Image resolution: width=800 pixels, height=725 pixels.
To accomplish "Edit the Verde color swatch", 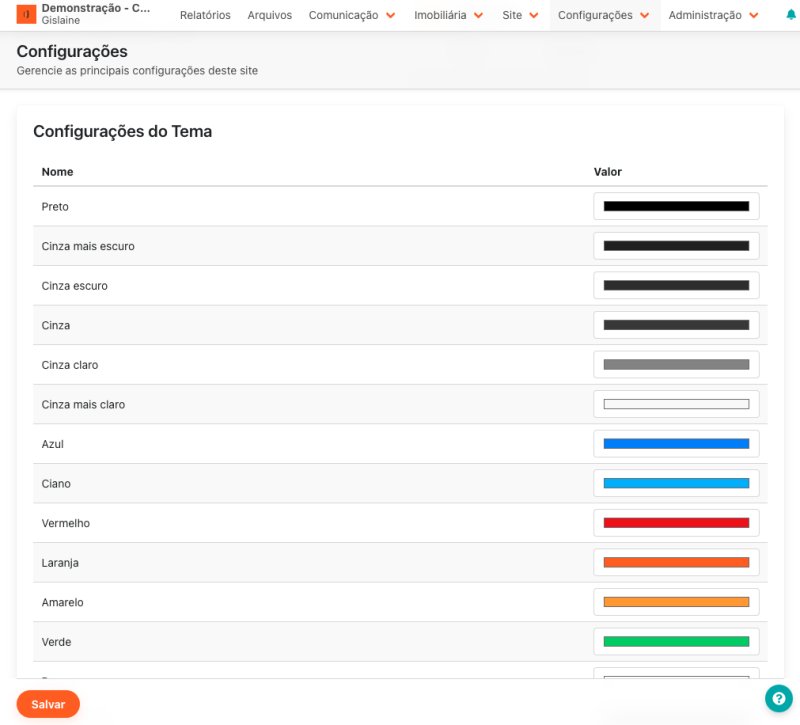I will [x=676, y=642].
